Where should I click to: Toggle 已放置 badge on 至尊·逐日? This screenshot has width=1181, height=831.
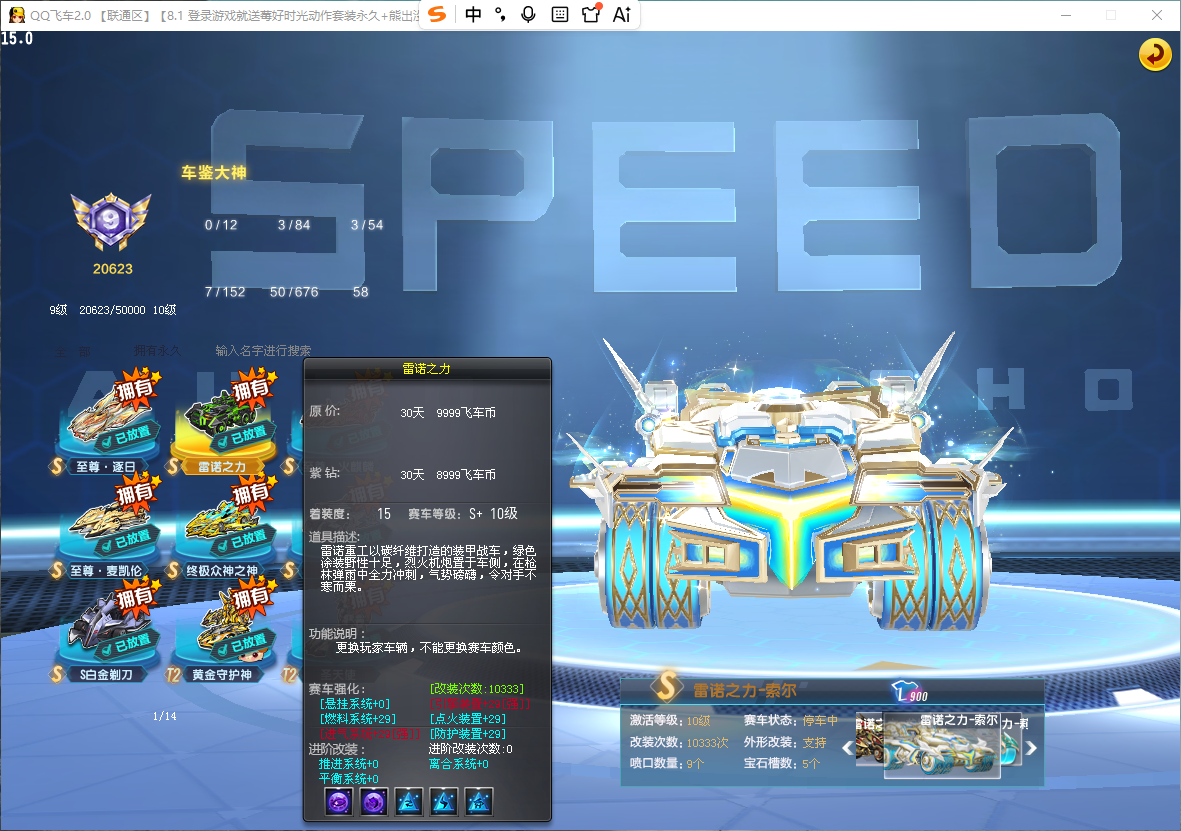(x=128, y=435)
